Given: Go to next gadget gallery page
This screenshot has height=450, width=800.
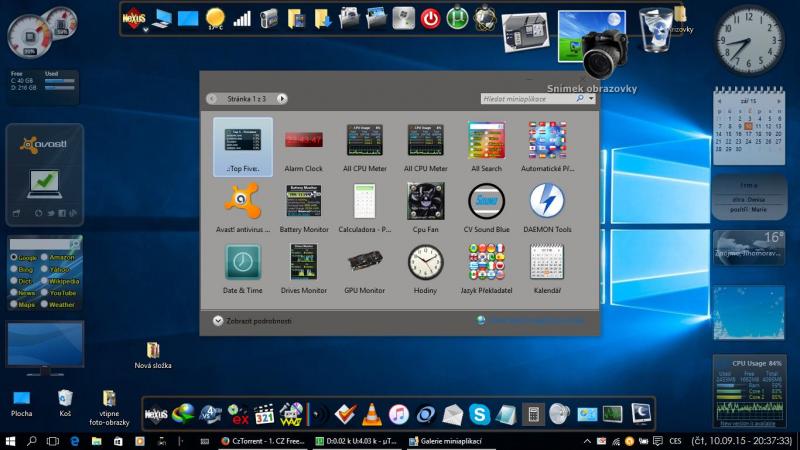Looking at the screenshot, I should pos(282,99).
